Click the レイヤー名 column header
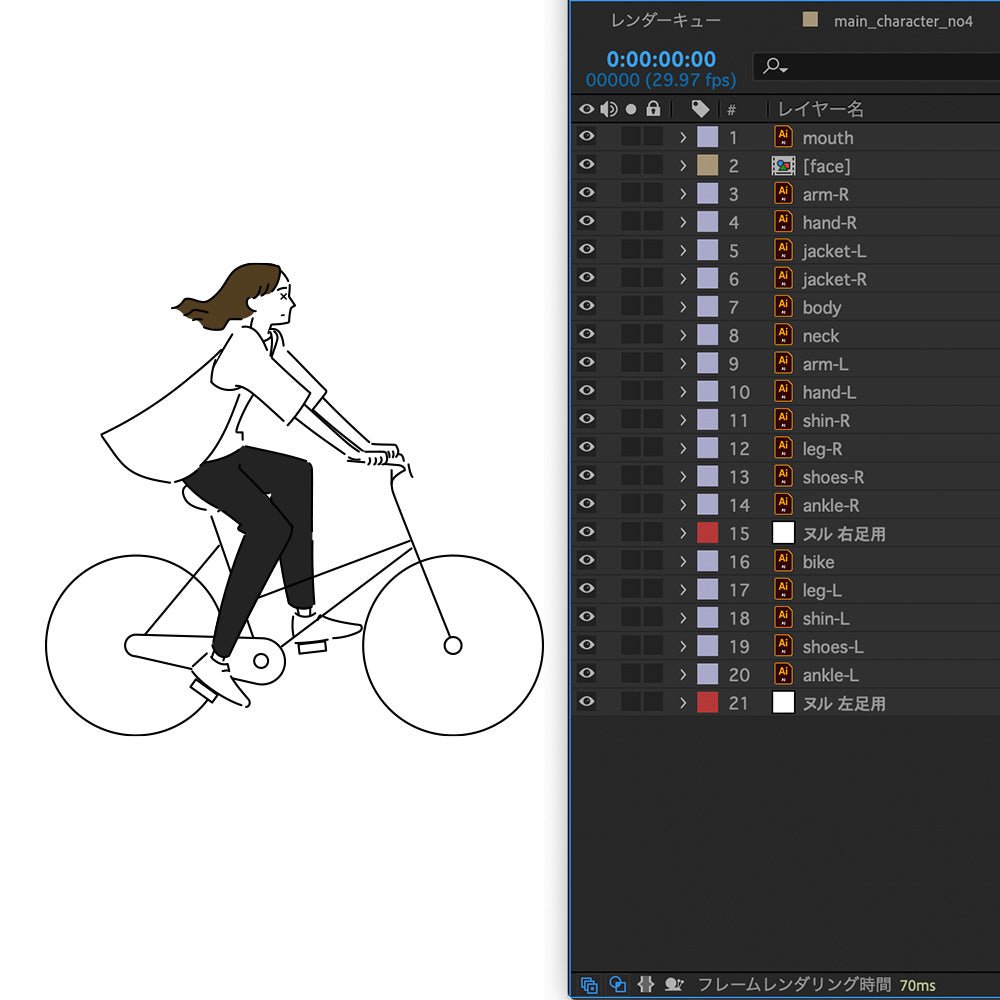This screenshot has width=1000, height=1000. tap(820, 109)
